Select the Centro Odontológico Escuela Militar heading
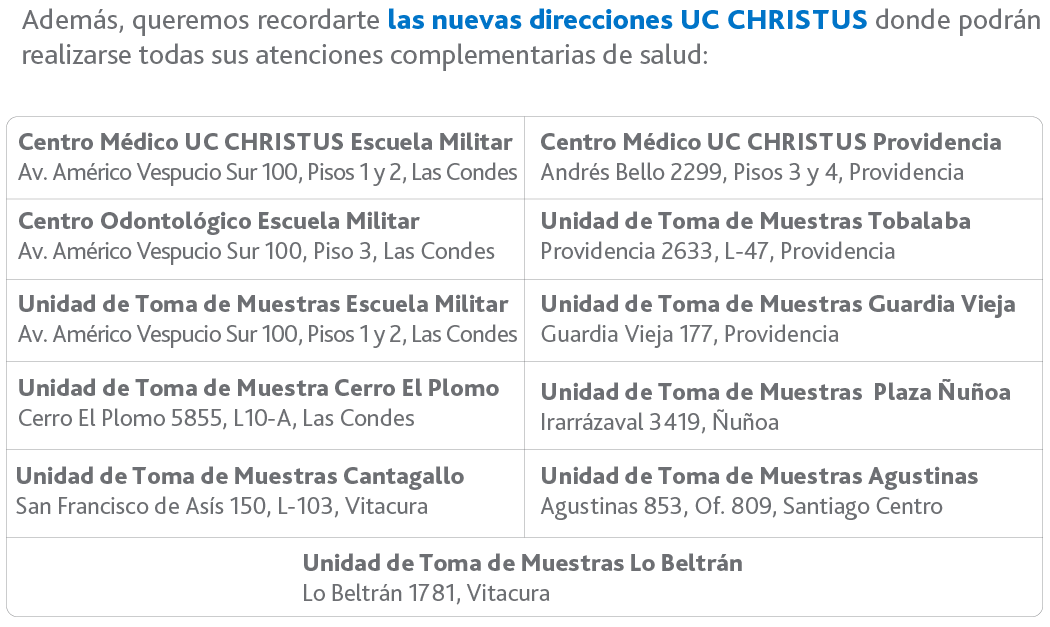 pos(219,221)
